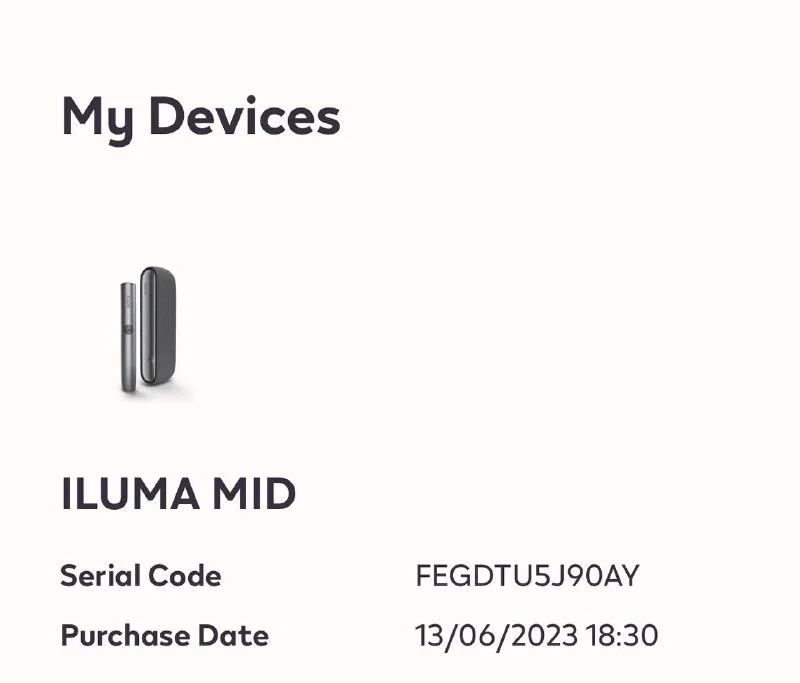The image size is (800, 683).
Task: Click the Serial Code label
Action: [141, 576]
